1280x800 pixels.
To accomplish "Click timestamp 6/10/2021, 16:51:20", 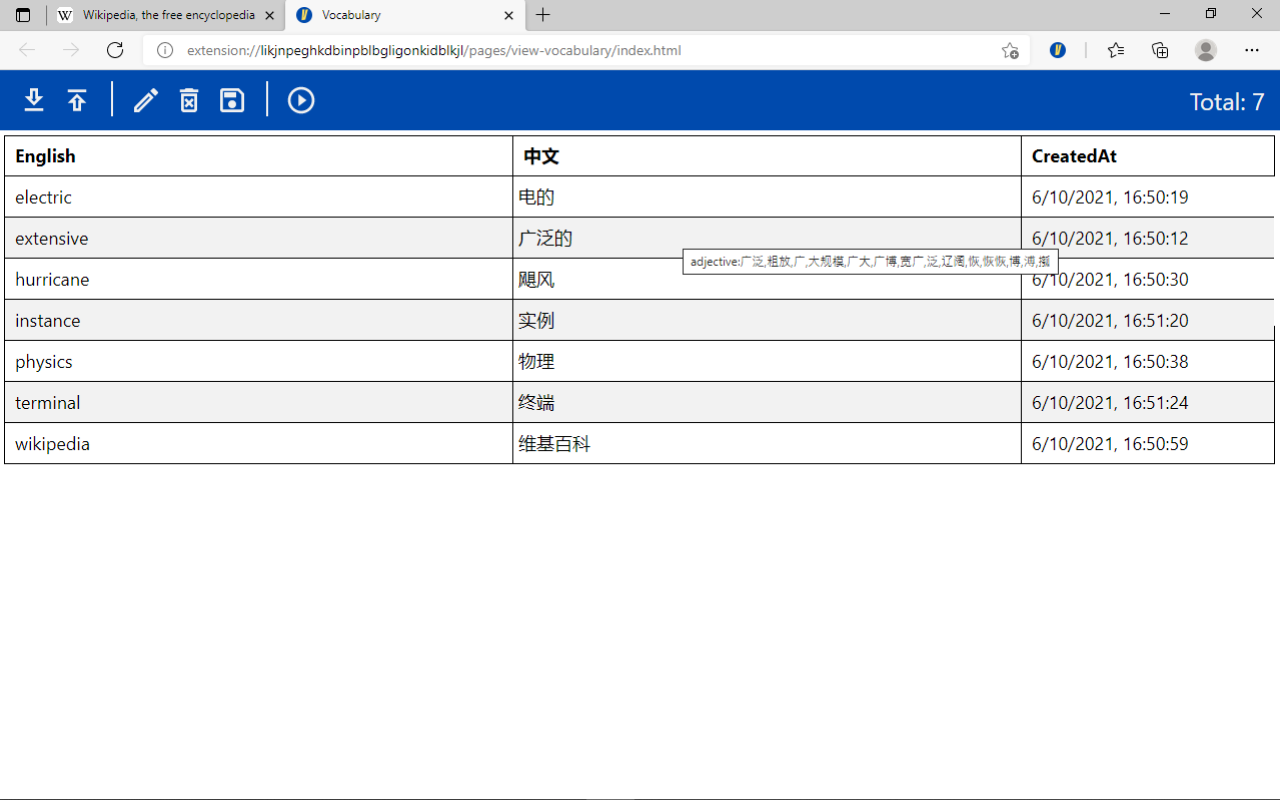I will [x=1110, y=320].
